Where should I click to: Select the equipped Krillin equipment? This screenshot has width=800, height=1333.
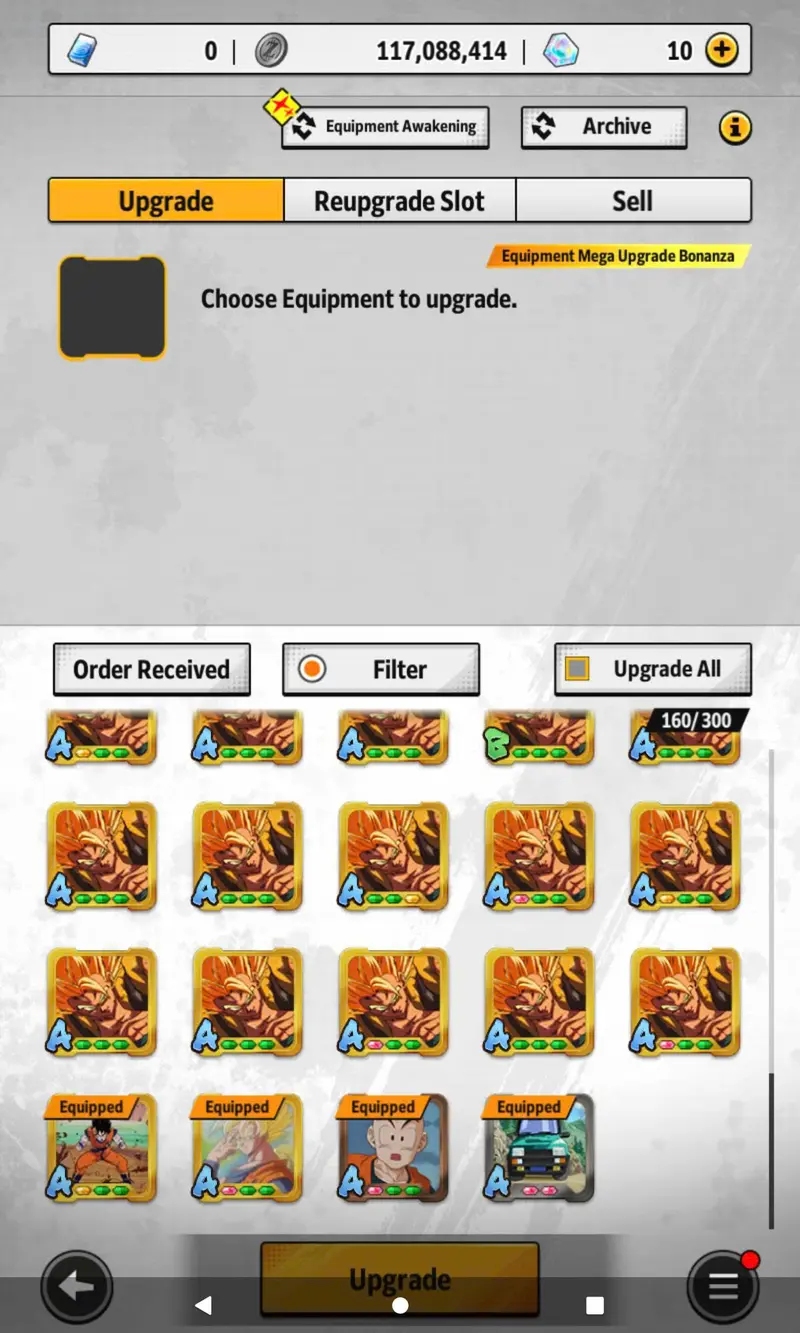click(x=393, y=1148)
